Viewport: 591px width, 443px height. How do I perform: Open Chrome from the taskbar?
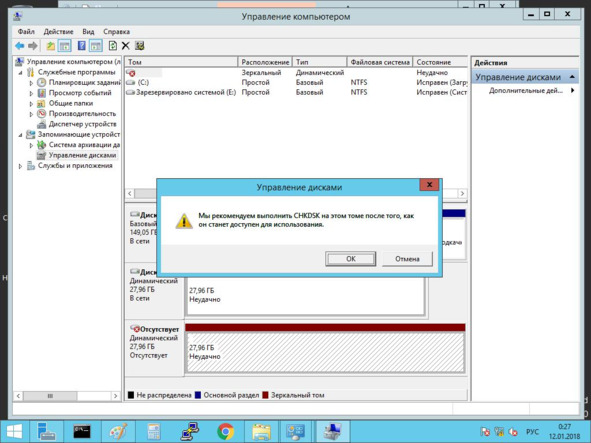tap(225, 432)
